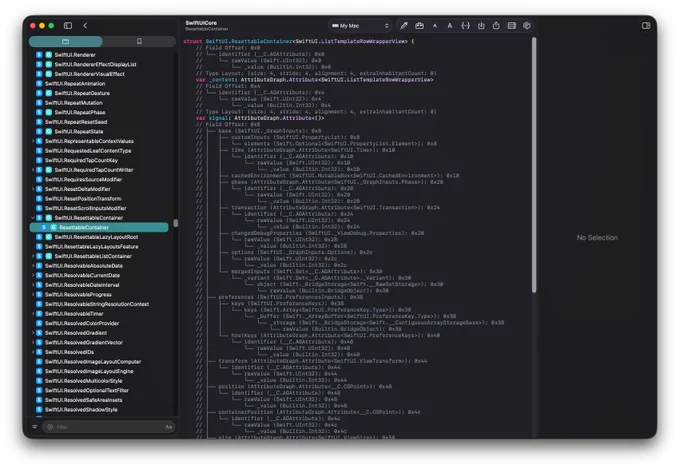Select SwiftUI.RequestedLeafContentType
The width and height of the screenshot is (680, 469).
coord(100,151)
